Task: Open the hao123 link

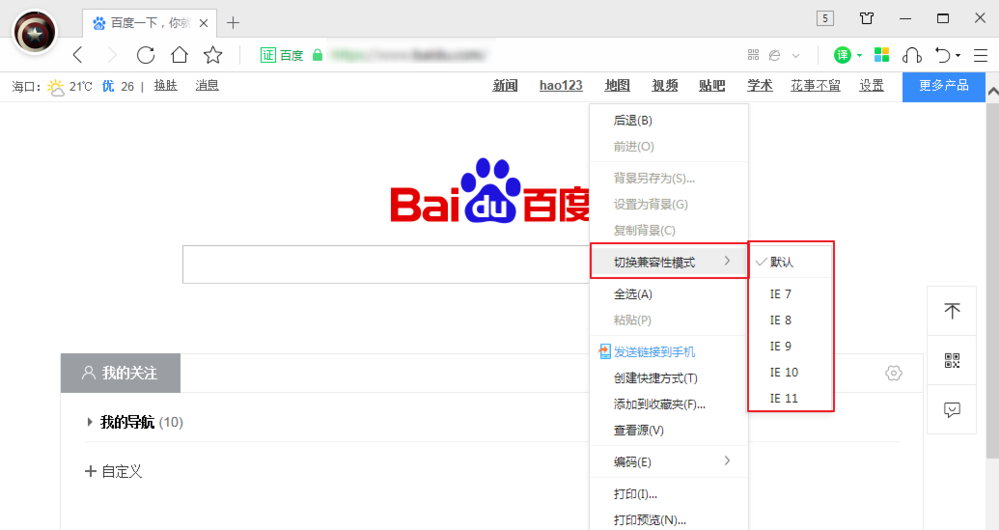Action: pos(561,85)
